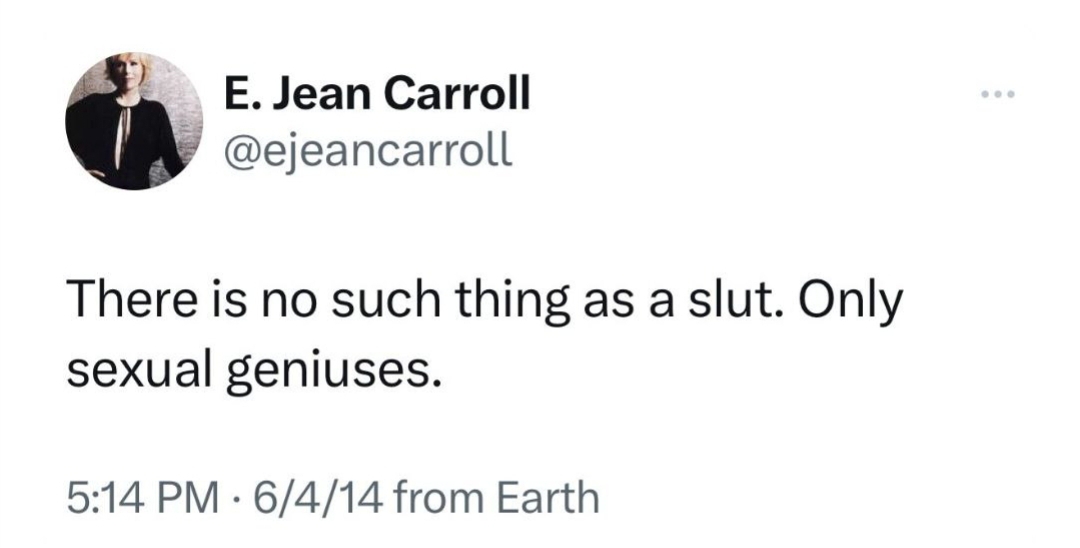The height and width of the screenshot is (548, 1080).
Task: Click the "Earth" word in footer
Action: (548, 497)
